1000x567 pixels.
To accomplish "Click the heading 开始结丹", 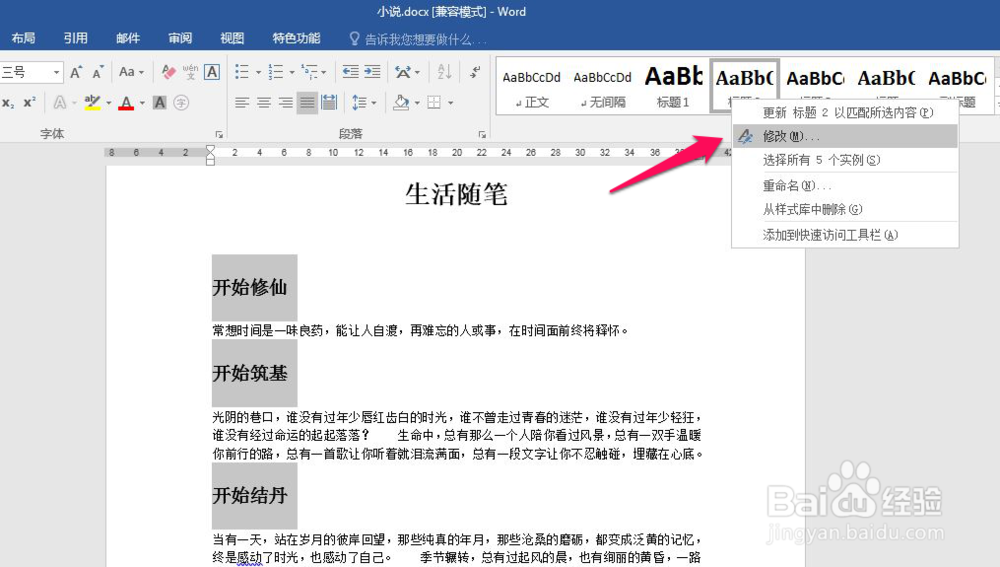I will (250, 496).
